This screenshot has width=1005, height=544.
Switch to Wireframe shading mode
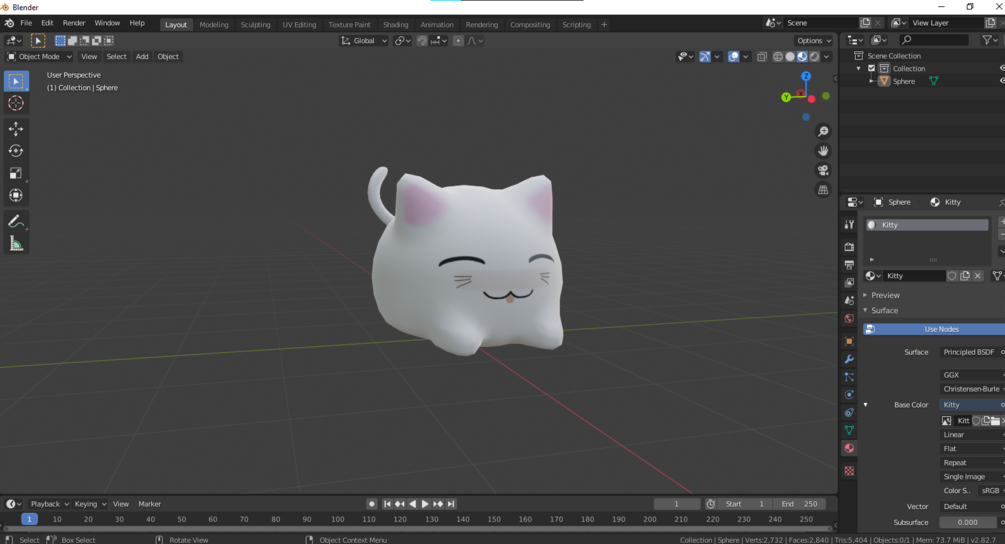pos(777,56)
